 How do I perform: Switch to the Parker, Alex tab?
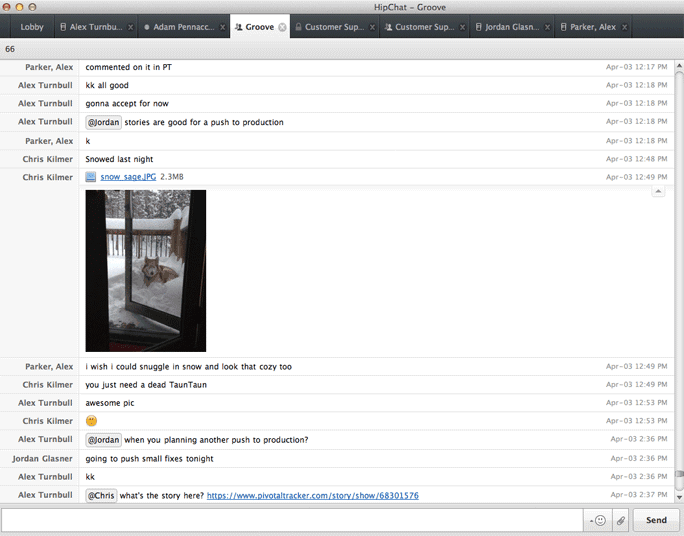(593, 27)
